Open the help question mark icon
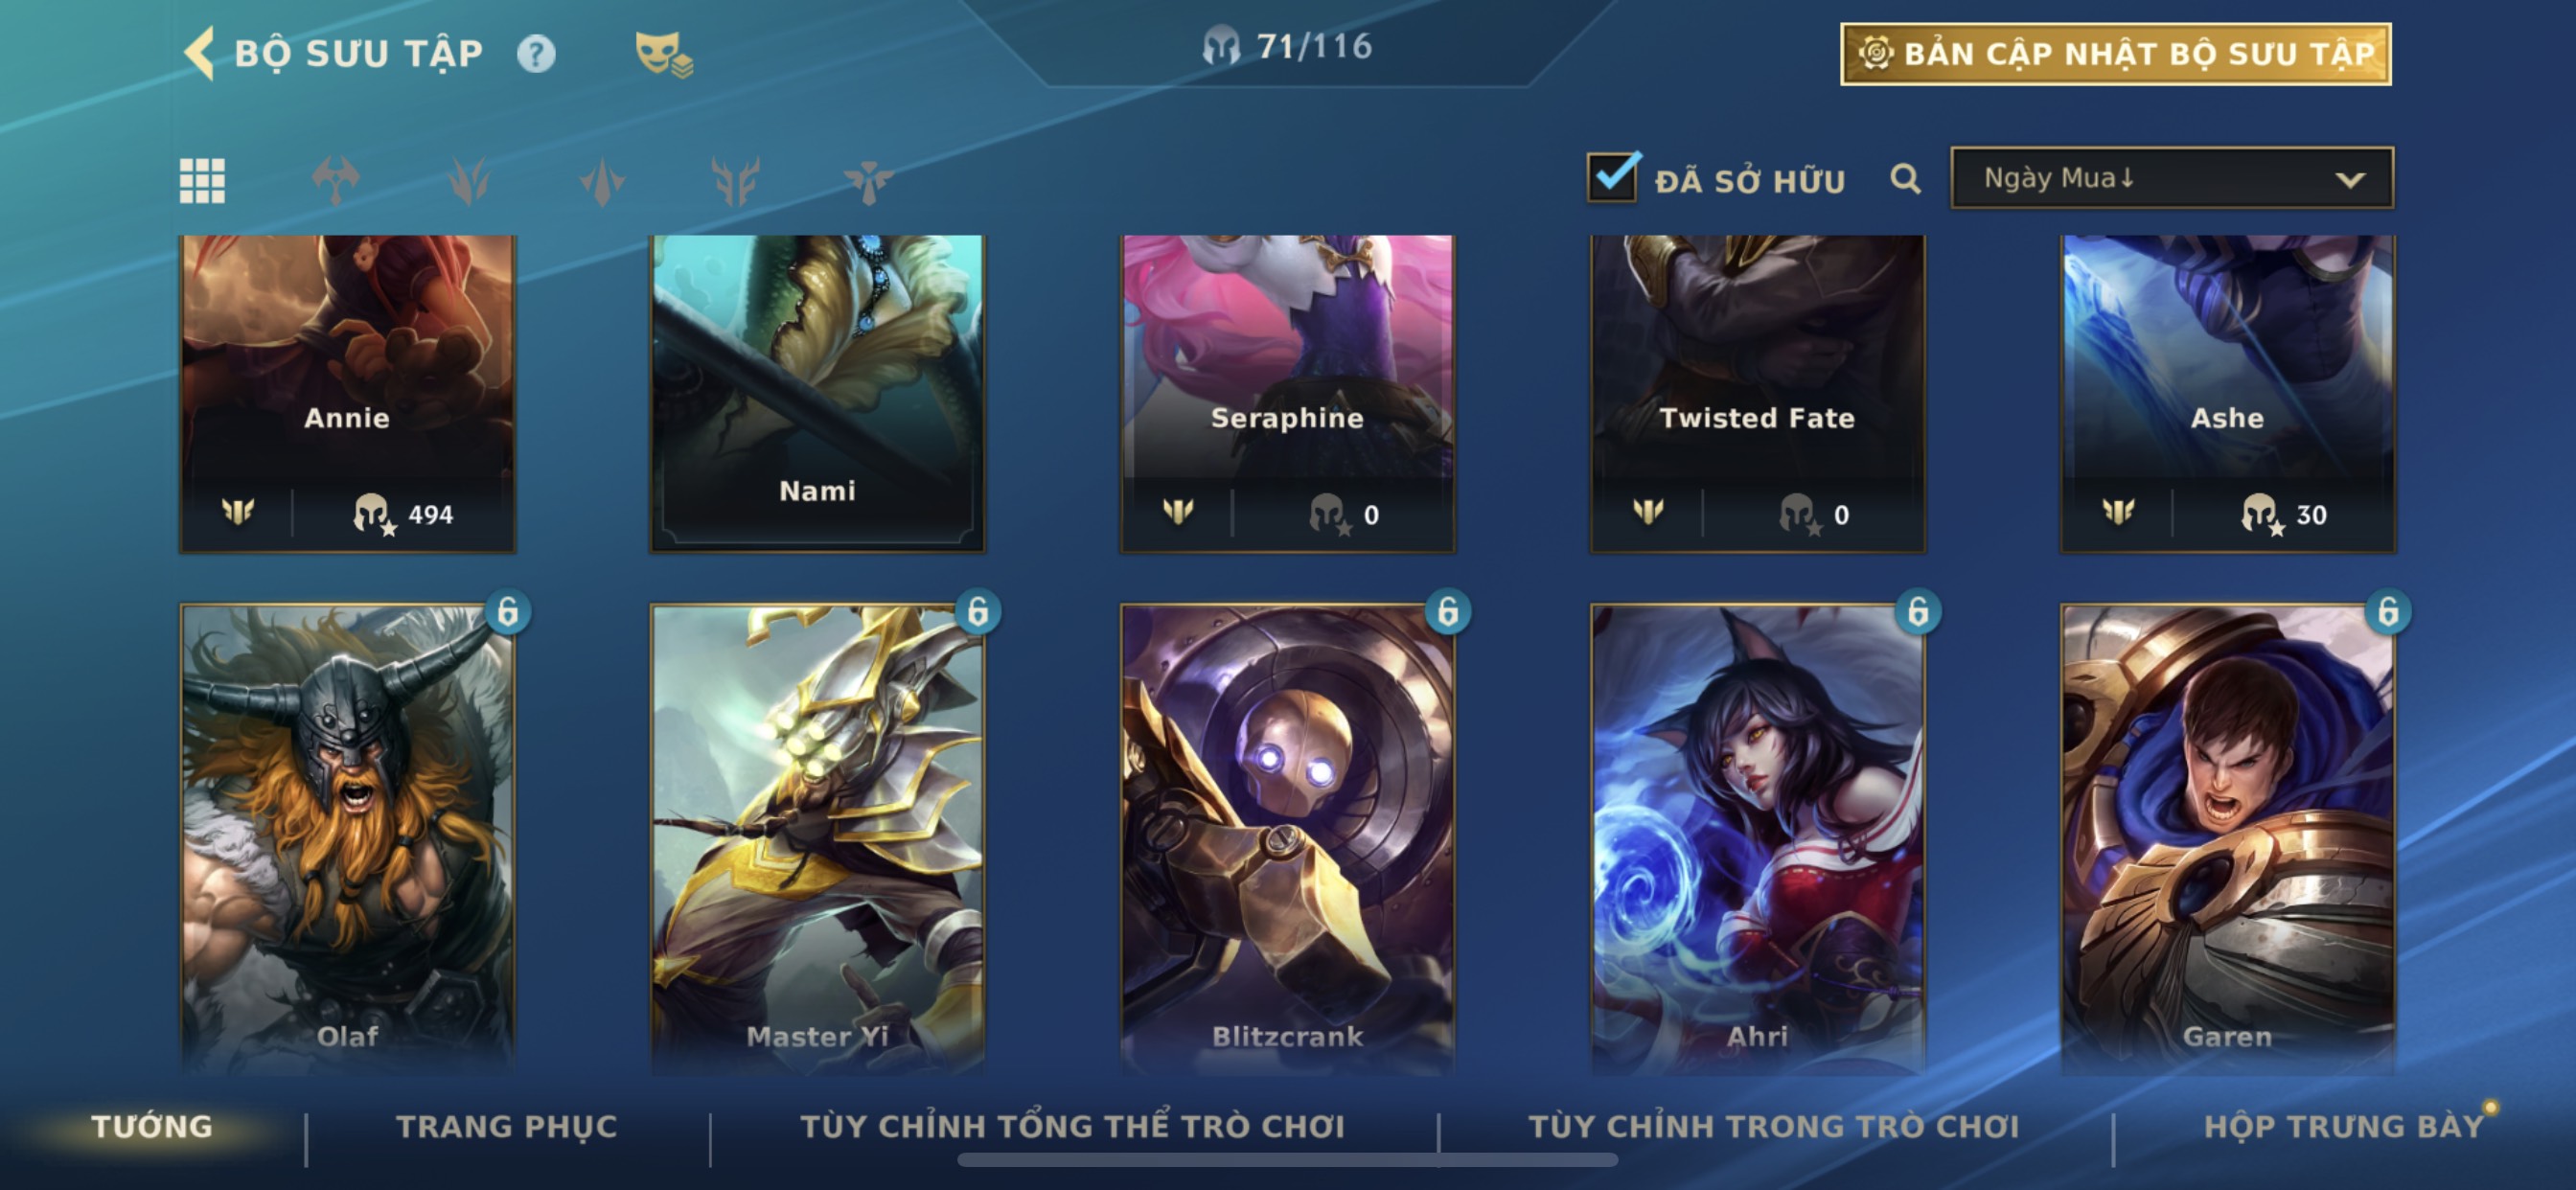This screenshot has width=2576, height=1190. coord(536,53)
